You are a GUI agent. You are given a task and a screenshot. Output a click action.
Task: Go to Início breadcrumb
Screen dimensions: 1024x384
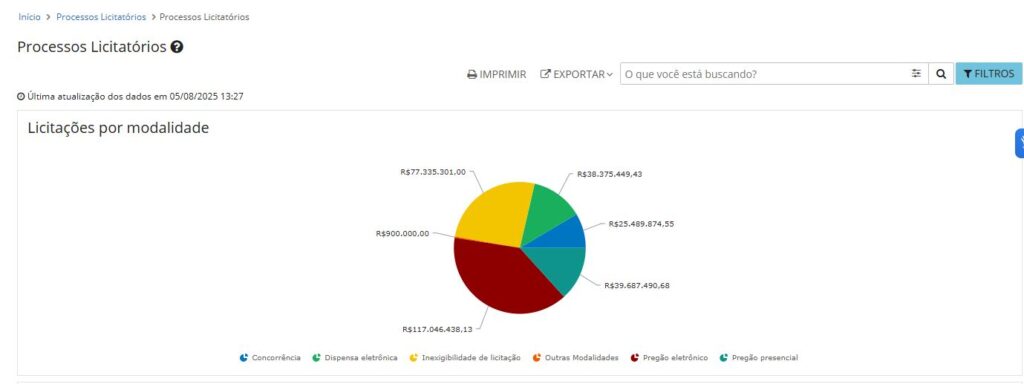(x=29, y=17)
